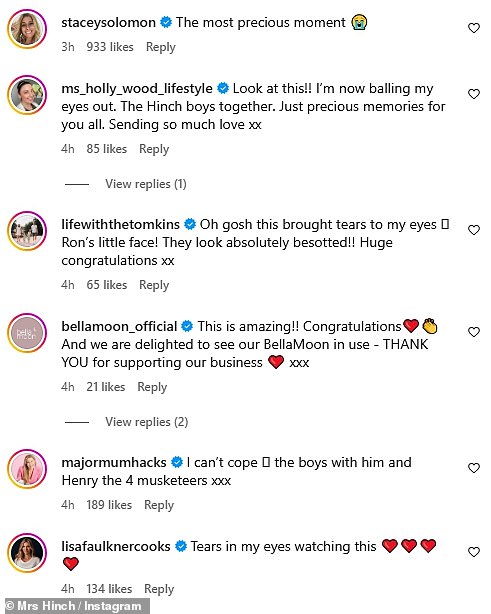Expand View replies (2) under bellamoon_official
The height and width of the screenshot is (614, 491).
tap(146, 422)
